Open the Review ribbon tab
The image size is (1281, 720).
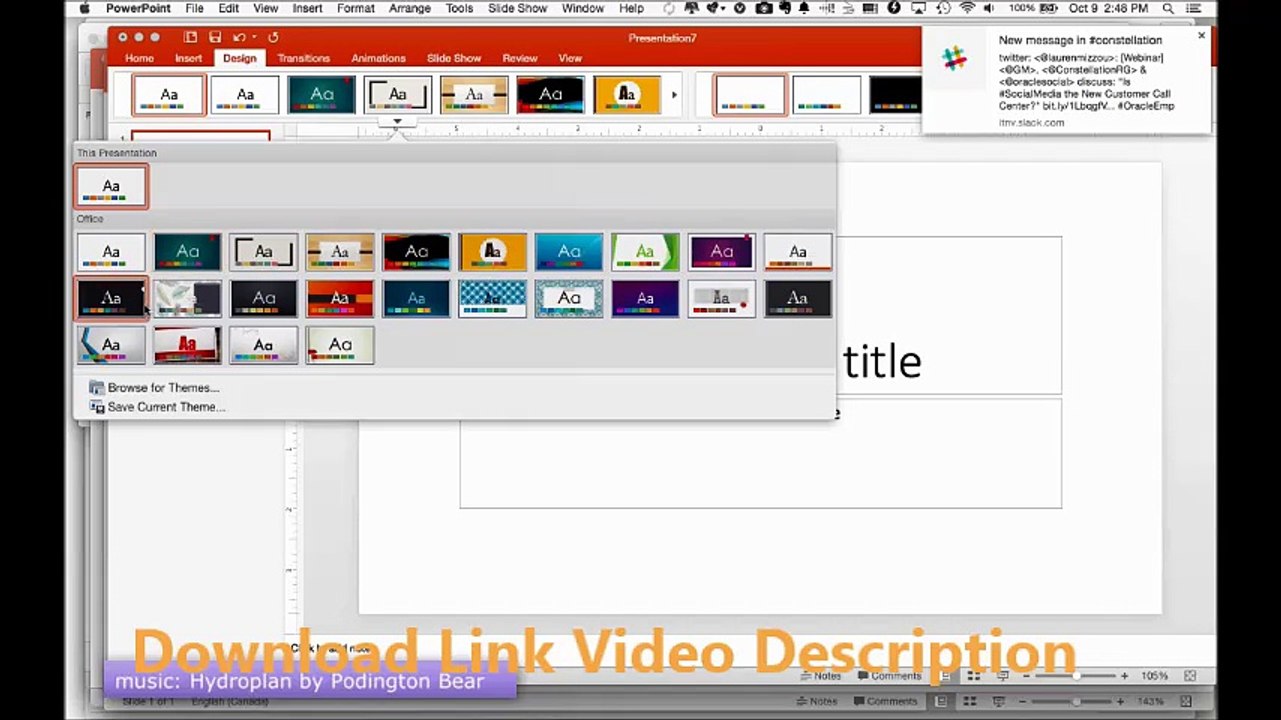tap(520, 58)
